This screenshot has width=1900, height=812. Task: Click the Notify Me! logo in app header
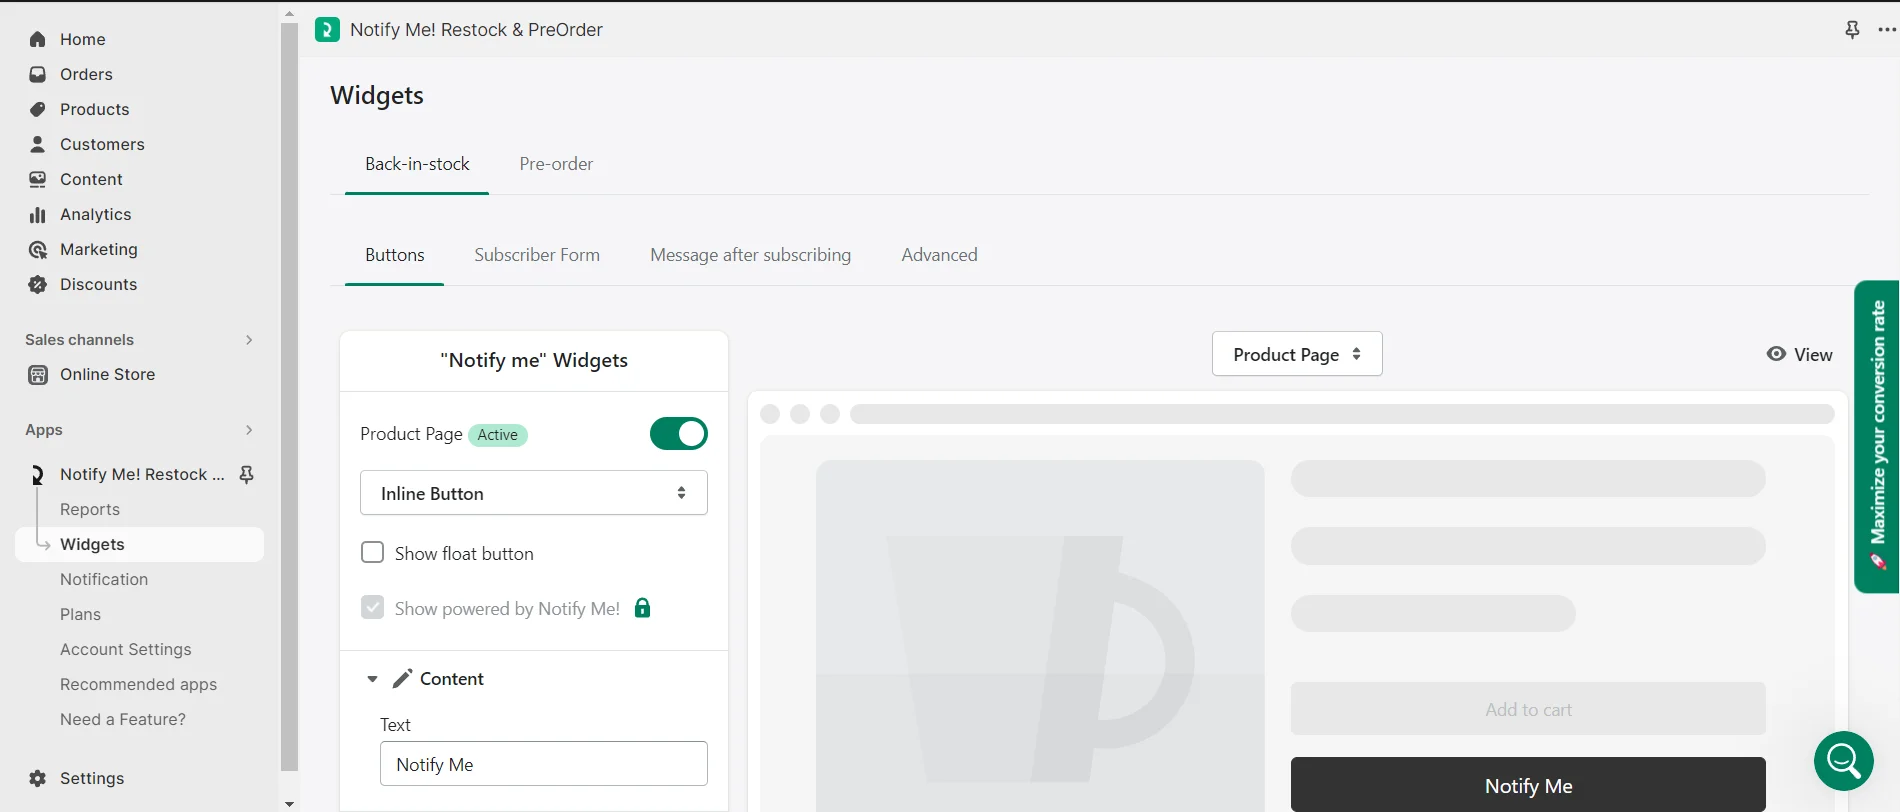click(x=327, y=29)
